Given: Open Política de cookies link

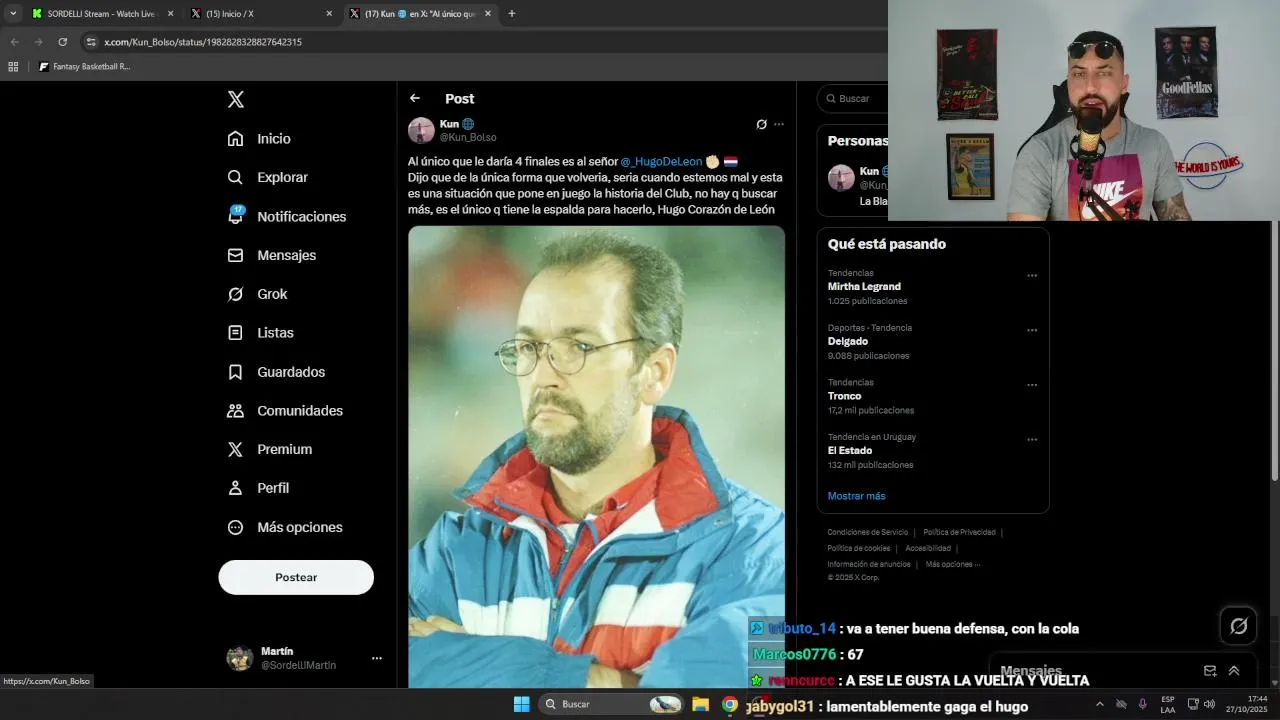Looking at the screenshot, I should [x=858, y=548].
